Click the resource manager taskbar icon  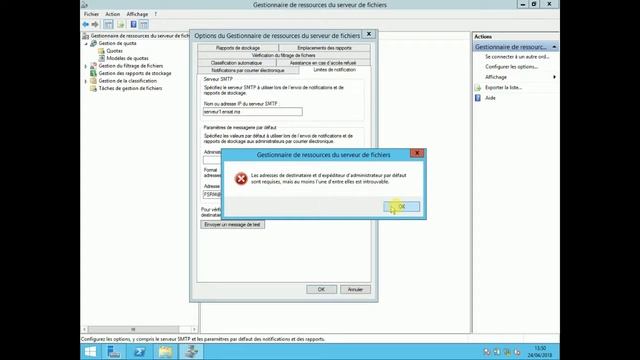191,351
